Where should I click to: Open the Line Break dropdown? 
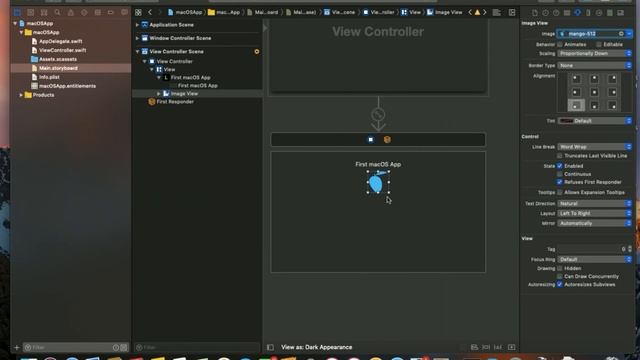click(x=594, y=147)
